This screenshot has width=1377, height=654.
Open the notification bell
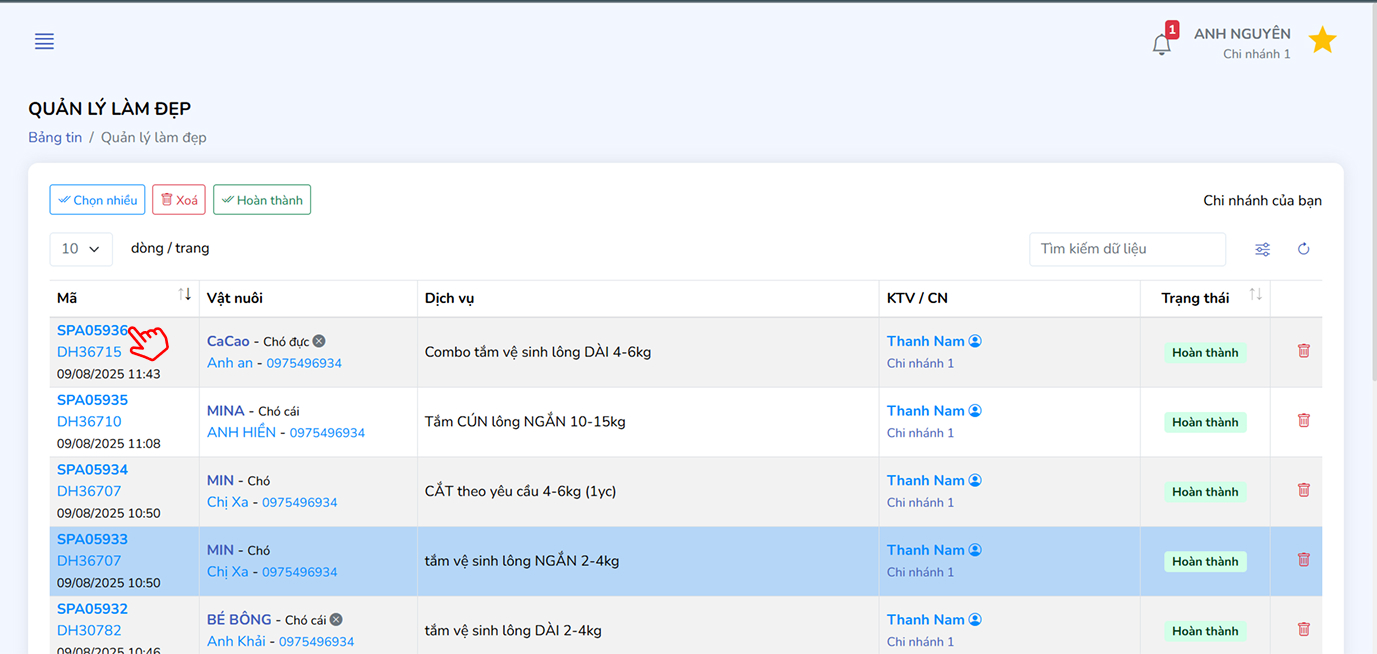pos(1161,44)
